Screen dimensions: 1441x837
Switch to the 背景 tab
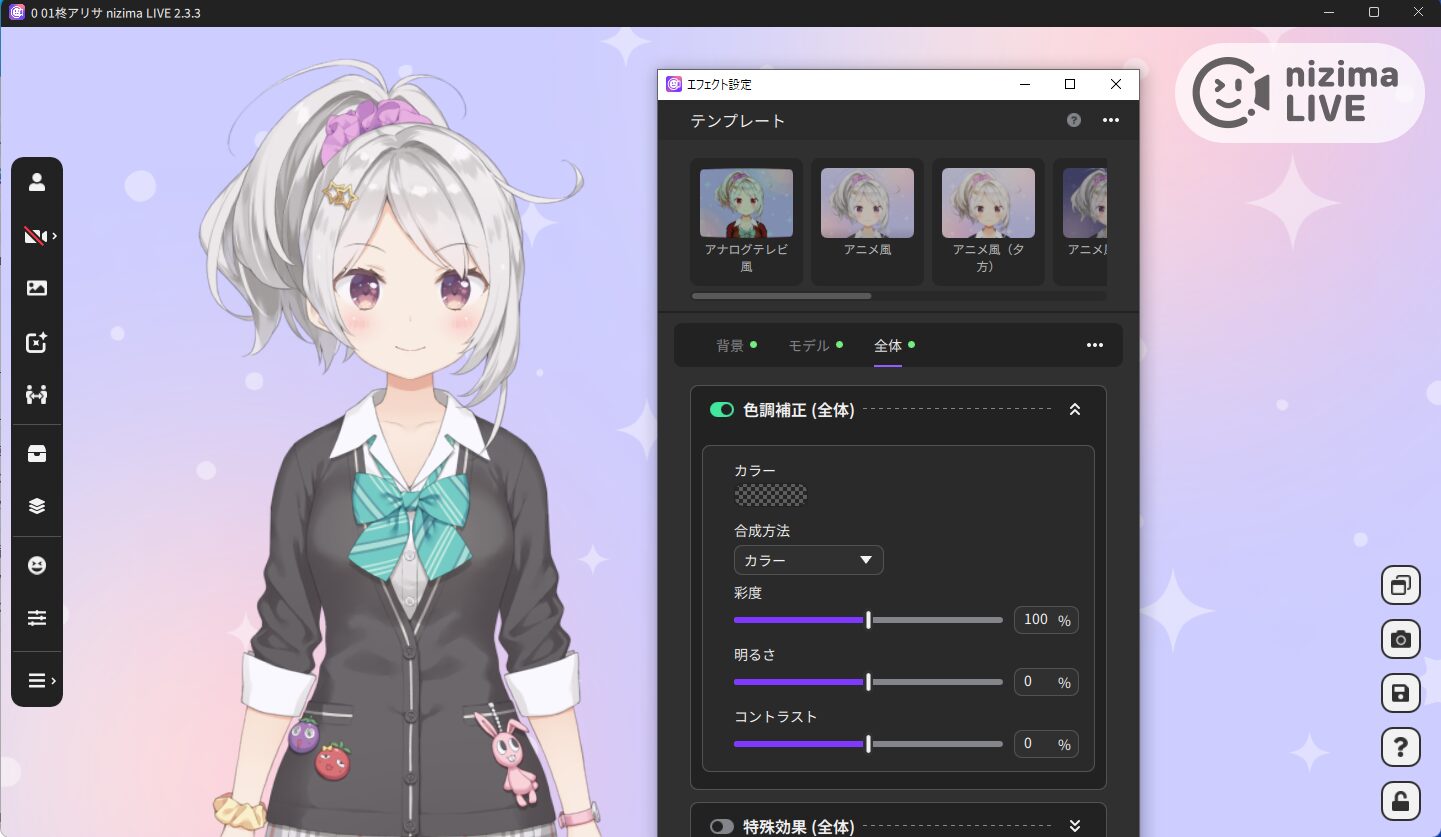coord(729,345)
